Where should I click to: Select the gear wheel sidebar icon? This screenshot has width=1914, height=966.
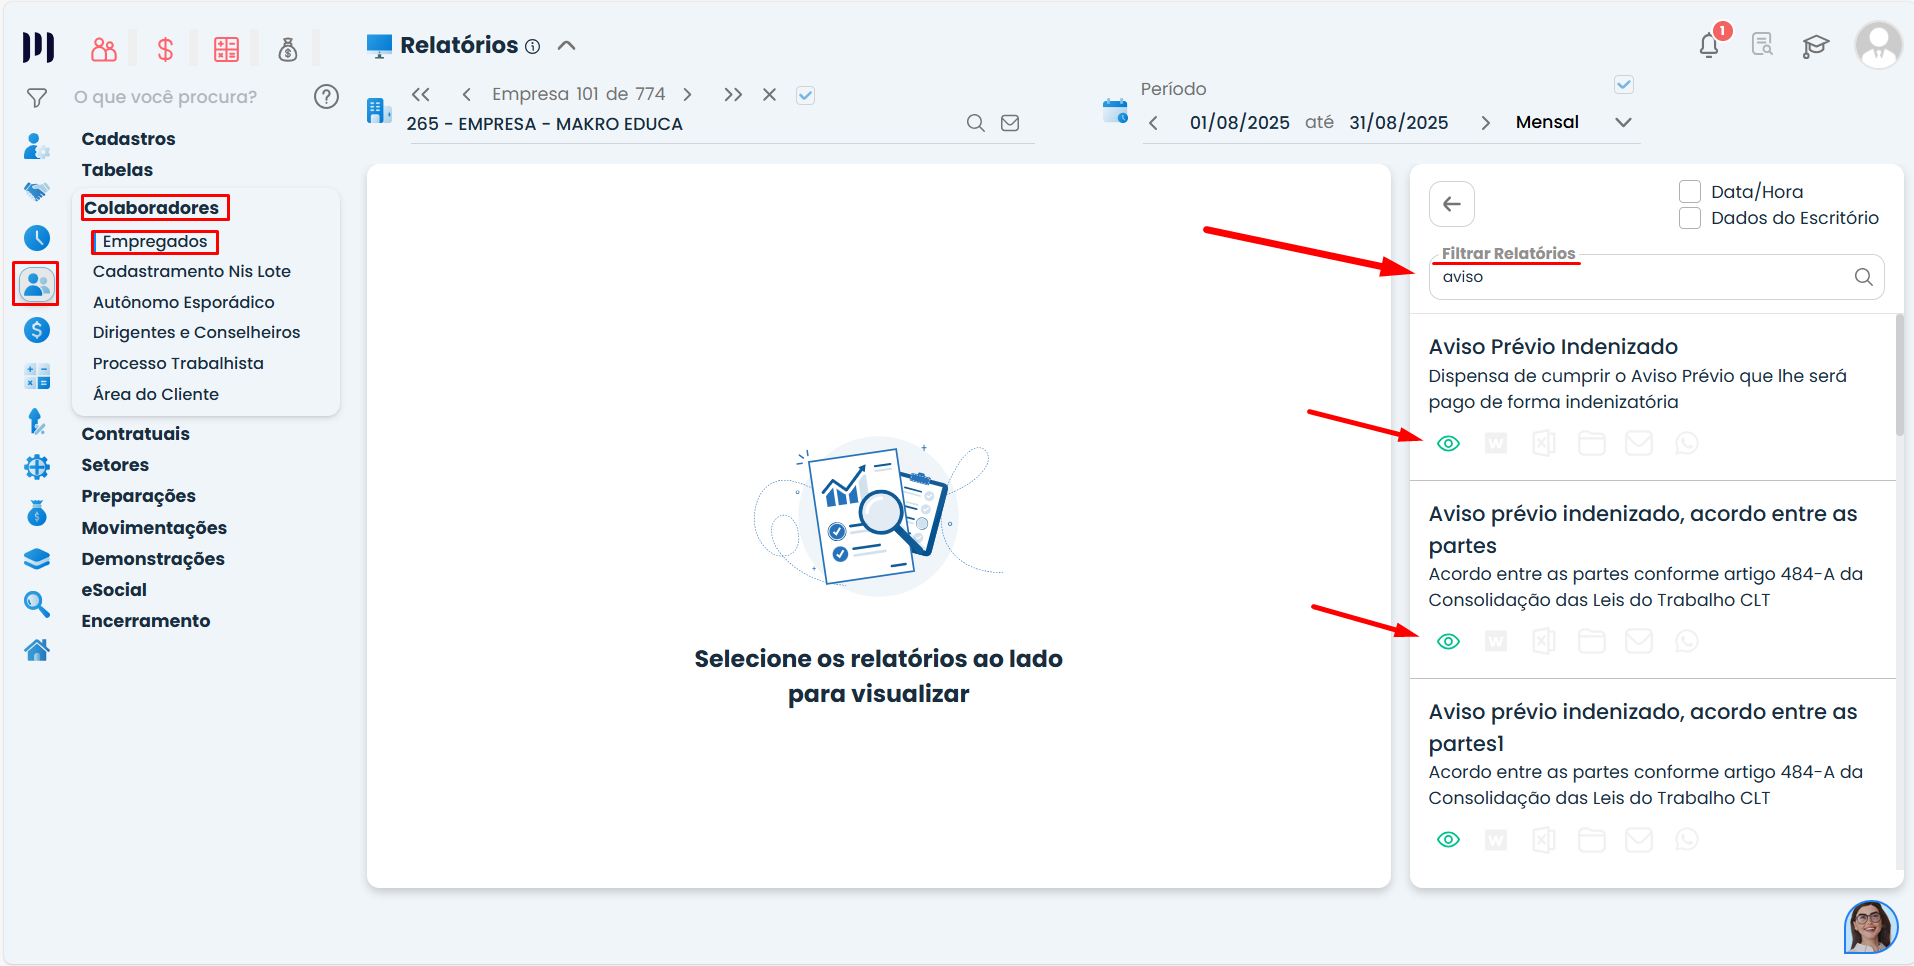(x=37, y=467)
